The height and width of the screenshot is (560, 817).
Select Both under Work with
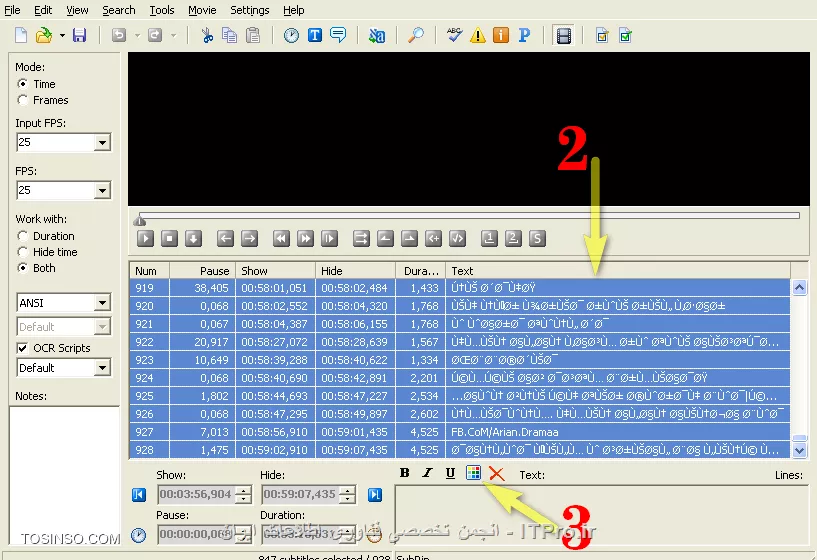(x=22, y=268)
